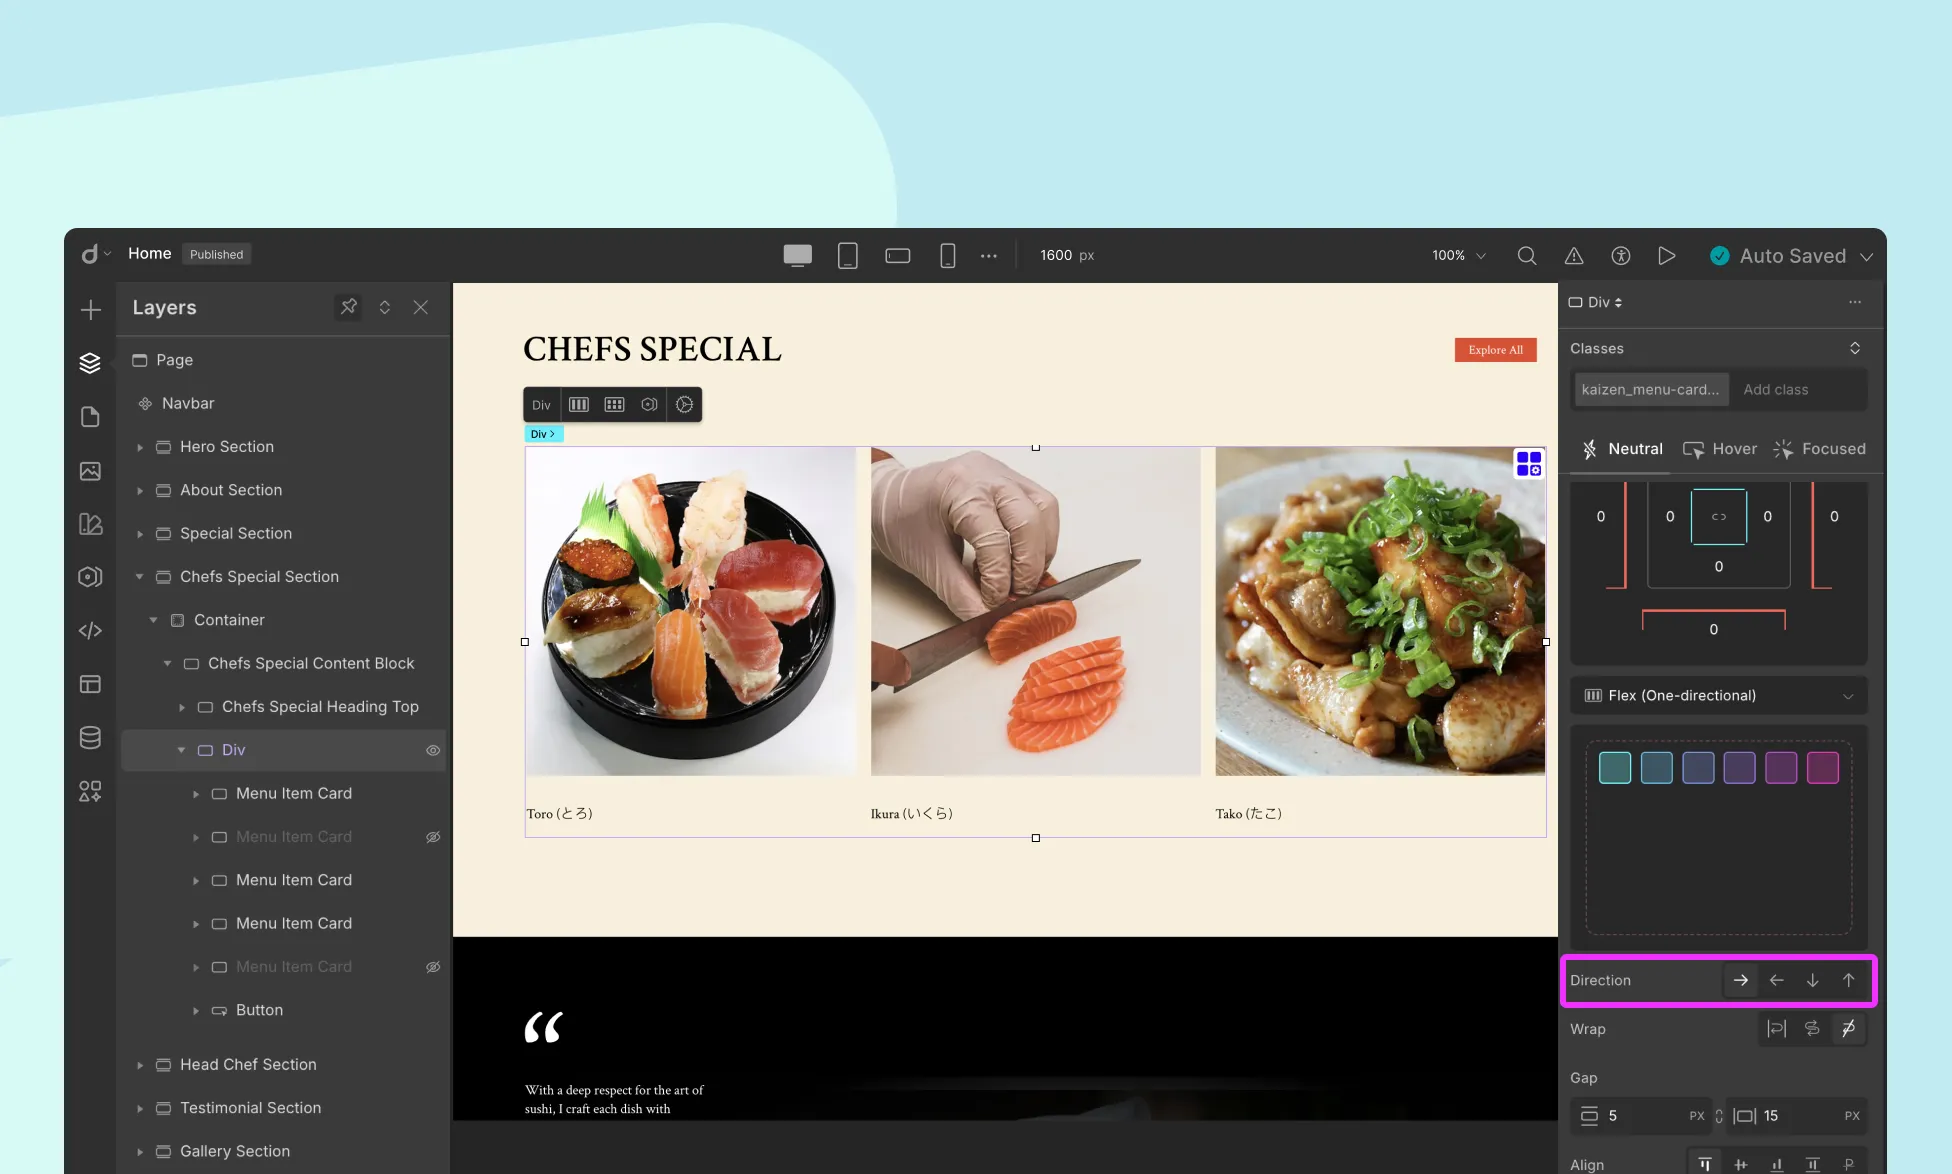Expand the Classes section arrows
Image resolution: width=1952 pixels, height=1174 pixels.
tap(1855, 348)
